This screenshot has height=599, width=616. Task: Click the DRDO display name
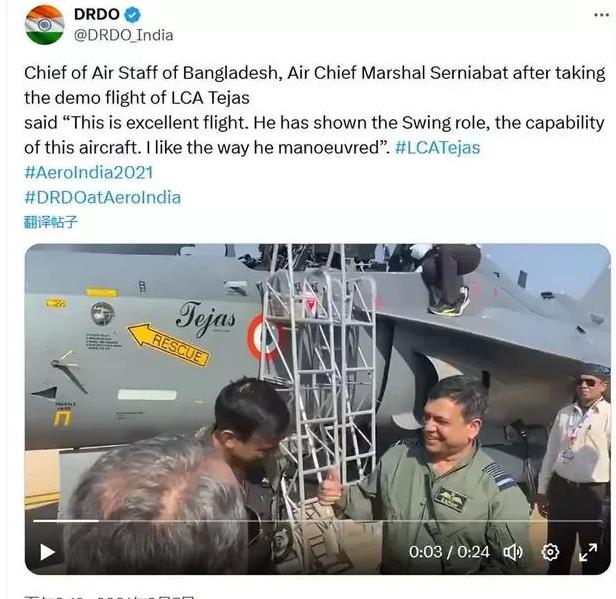[x=97, y=15]
